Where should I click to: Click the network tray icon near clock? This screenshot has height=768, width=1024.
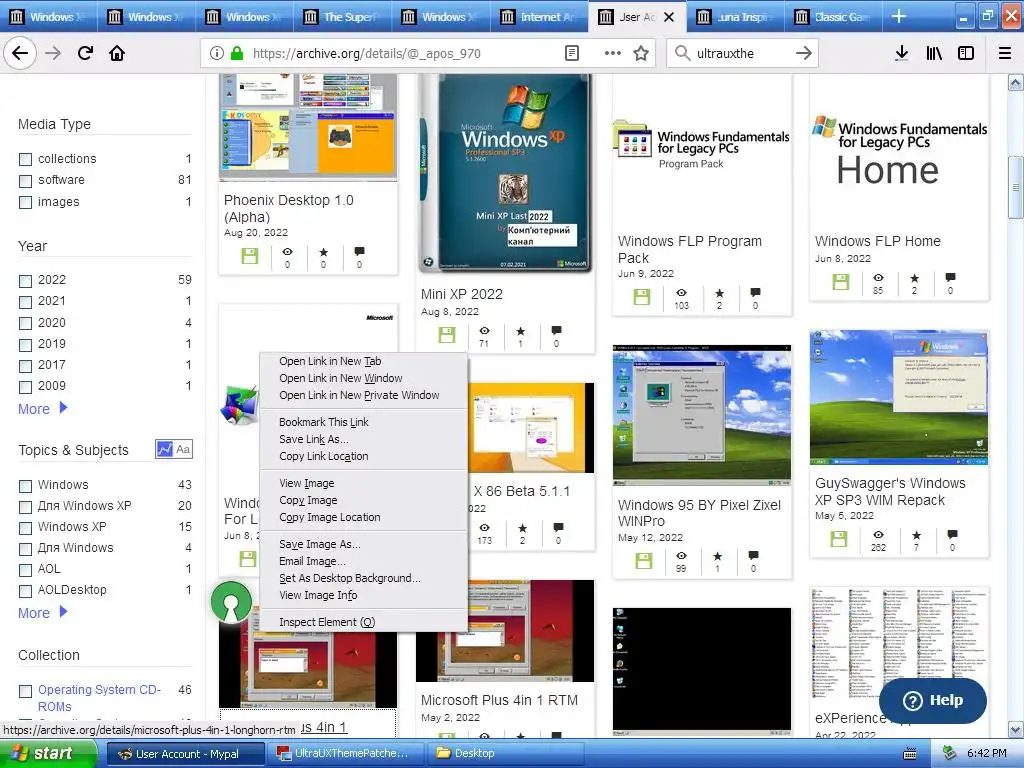coord(949,754)
